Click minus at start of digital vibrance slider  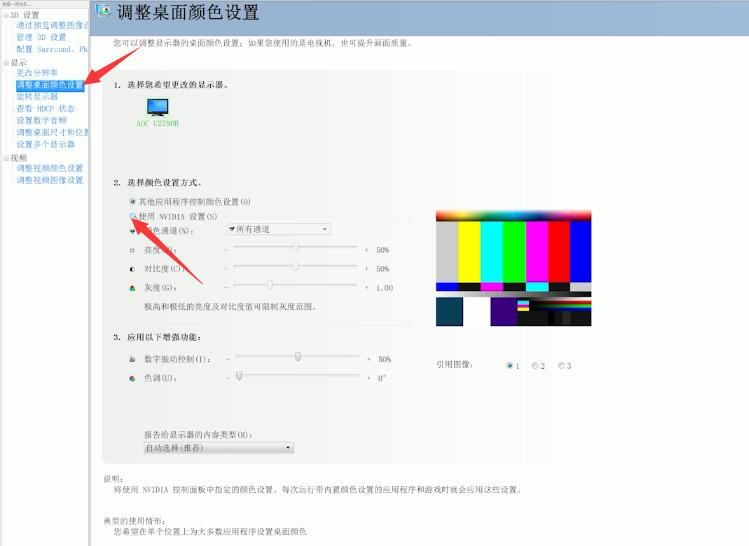coord(228,359)
